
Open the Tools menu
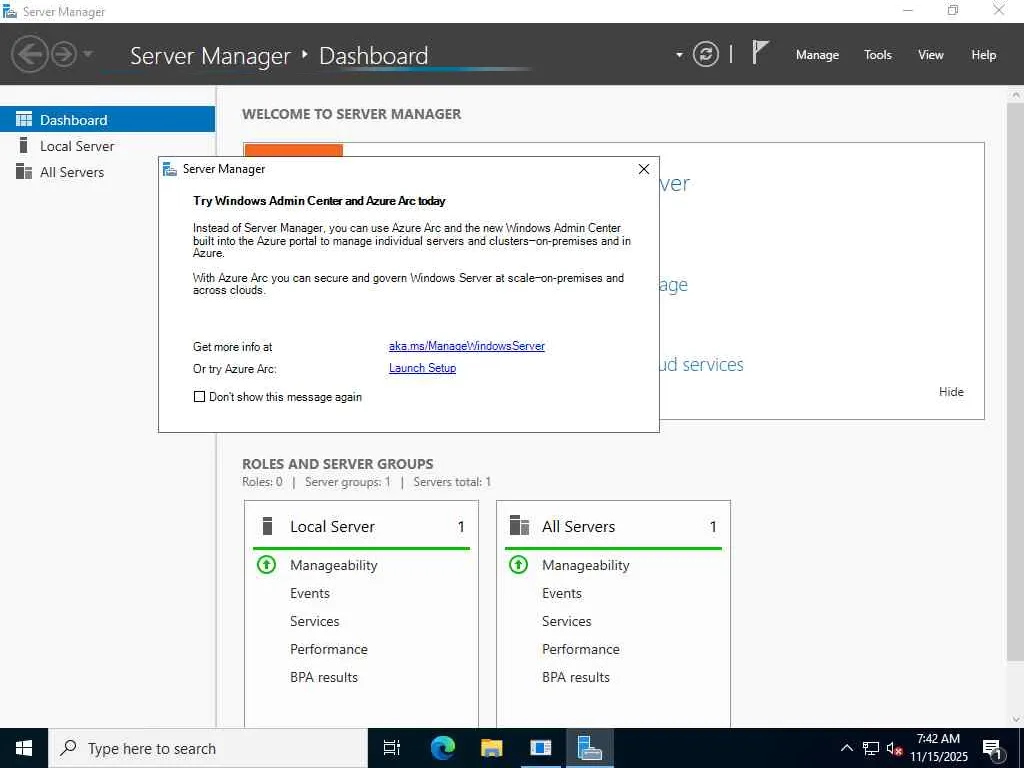point(878,55)
